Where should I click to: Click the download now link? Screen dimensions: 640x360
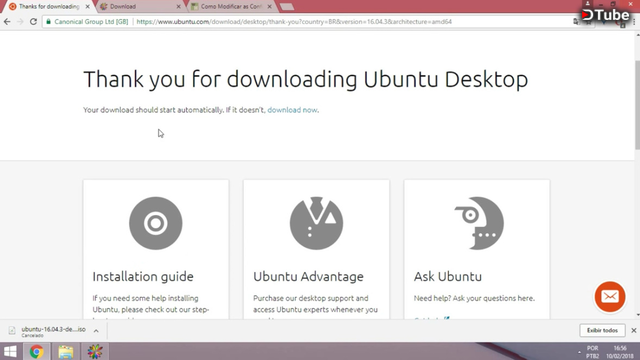(x=292, y=110)
